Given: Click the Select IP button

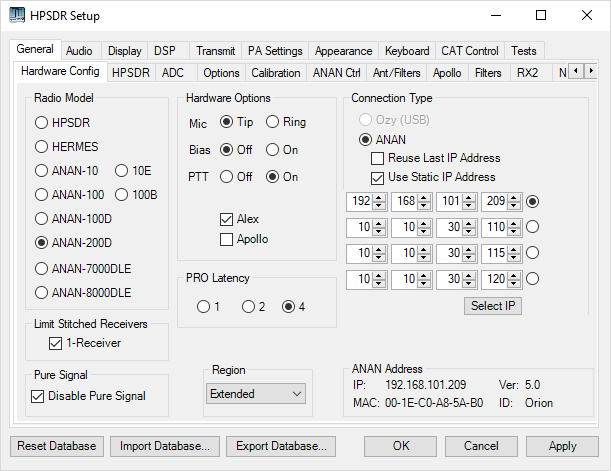Looking at the screenshot, I should pos(493,306).
